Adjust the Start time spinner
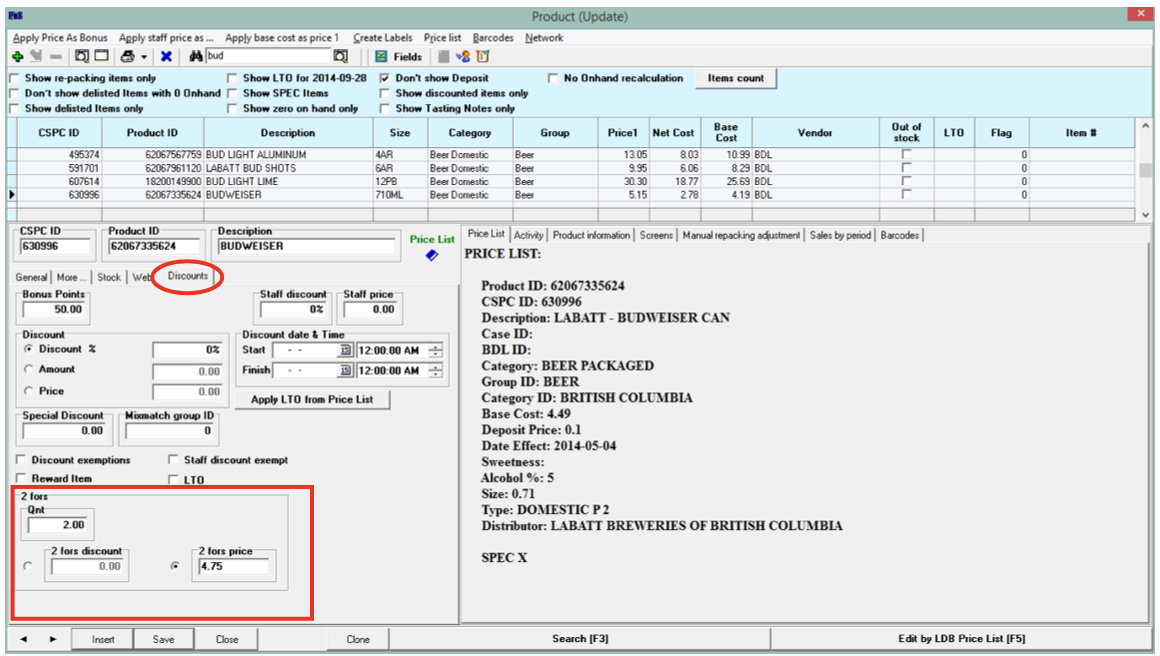The image size is (1160, 656). click(x=436, y=351)
